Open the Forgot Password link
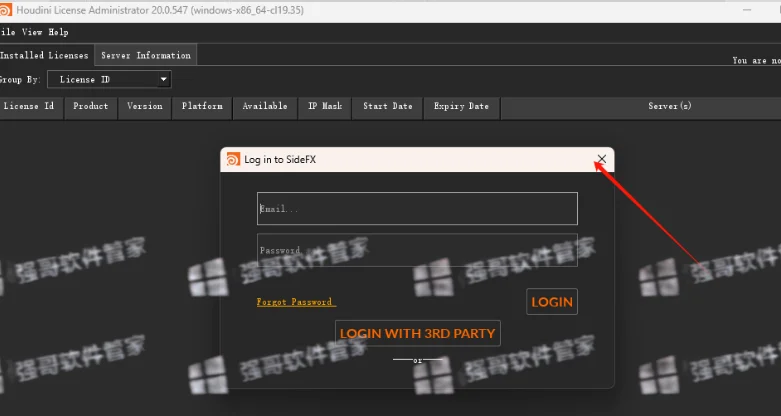The height and width of the screenshot is (416, 781). click(x=296, y=302)
